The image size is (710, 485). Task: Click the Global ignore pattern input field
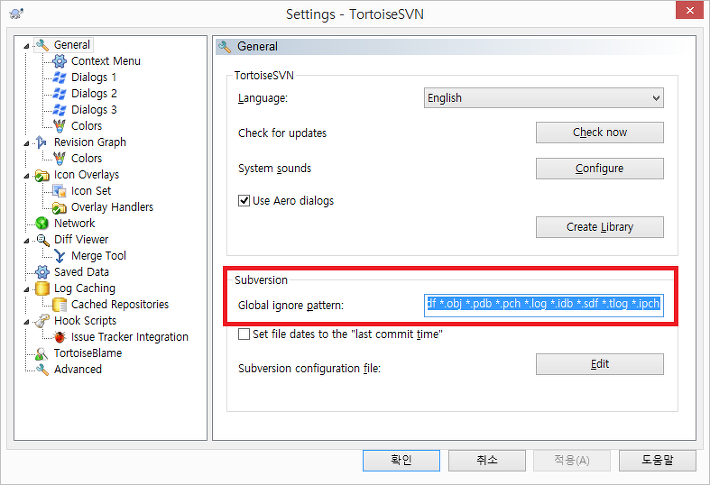544,305
